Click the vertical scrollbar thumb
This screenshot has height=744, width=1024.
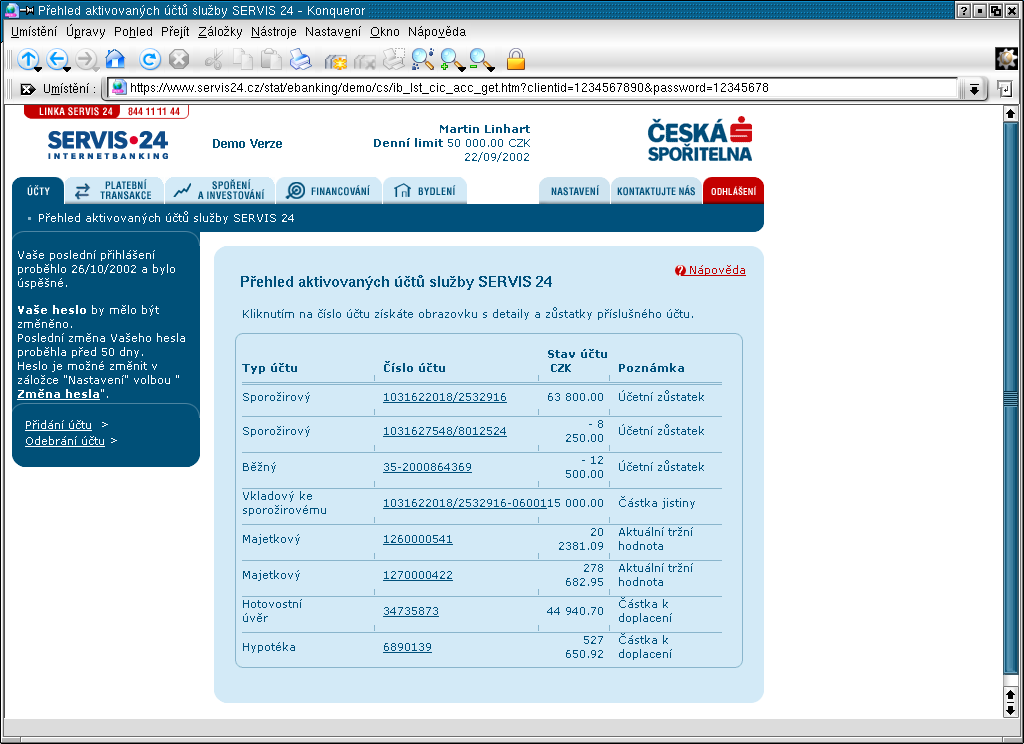click(x=1010, y=398)
